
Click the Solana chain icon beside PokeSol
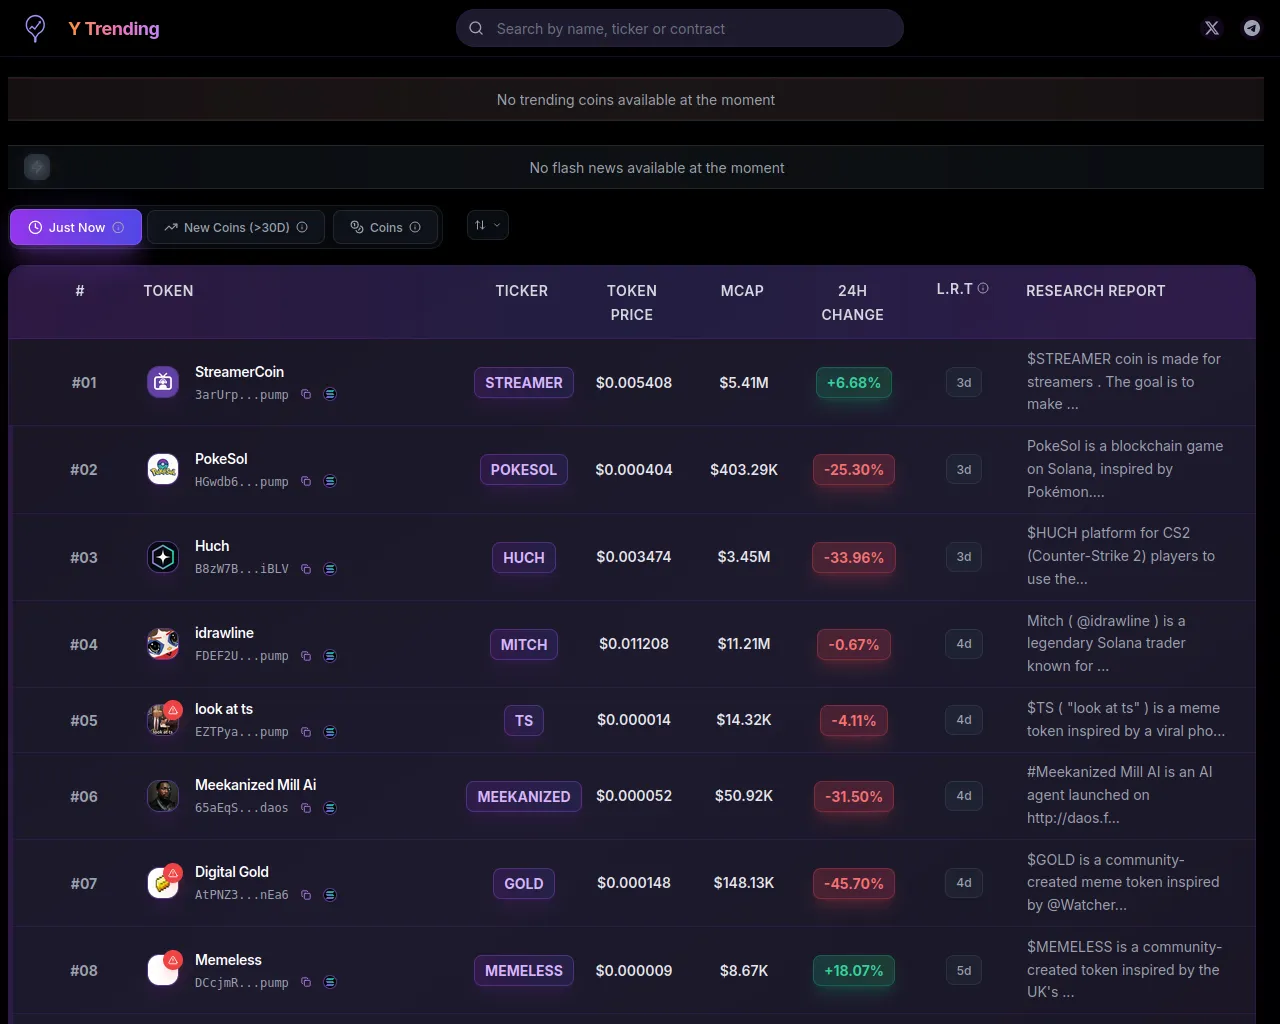[x=330, y=482]
